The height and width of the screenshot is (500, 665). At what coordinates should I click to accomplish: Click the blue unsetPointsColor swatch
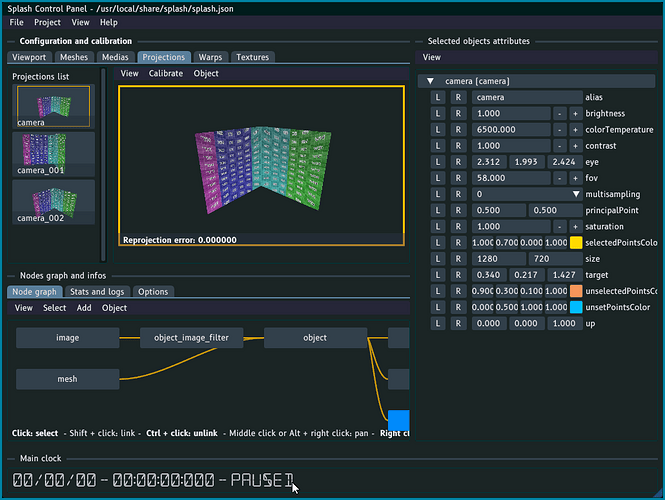click(x=575, y=307)
